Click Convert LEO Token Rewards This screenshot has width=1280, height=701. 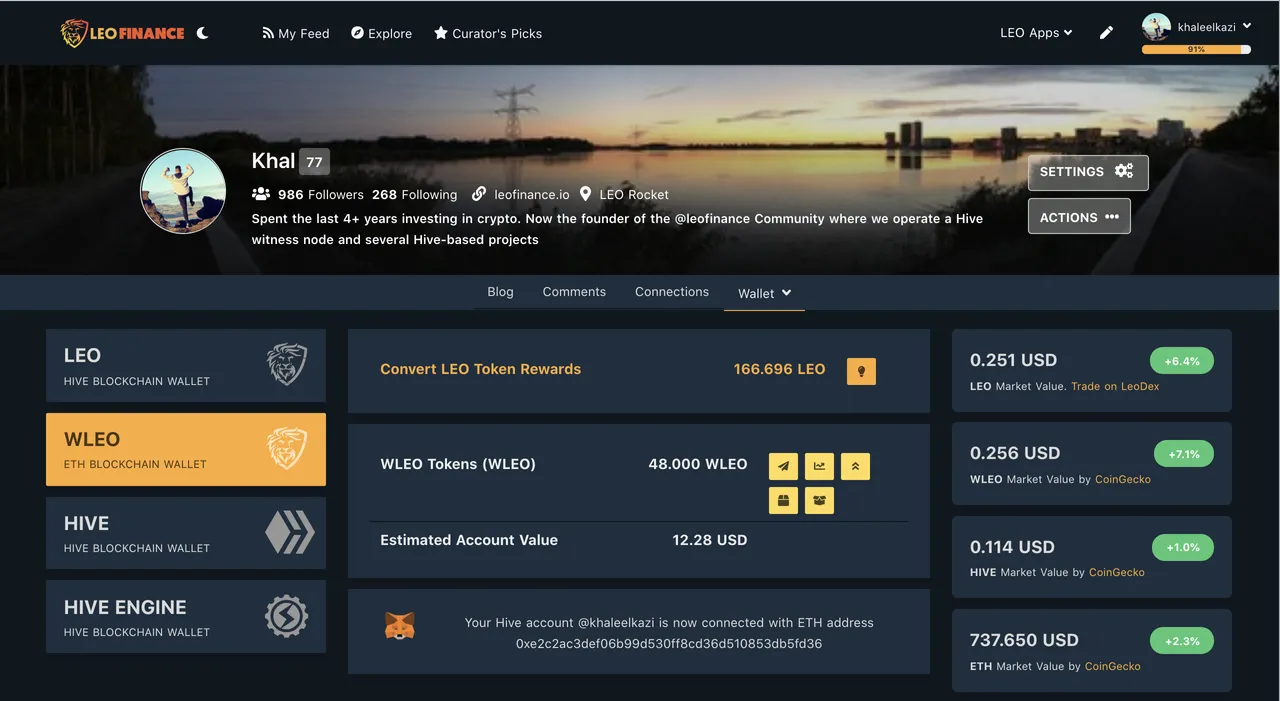click(480, 369)
